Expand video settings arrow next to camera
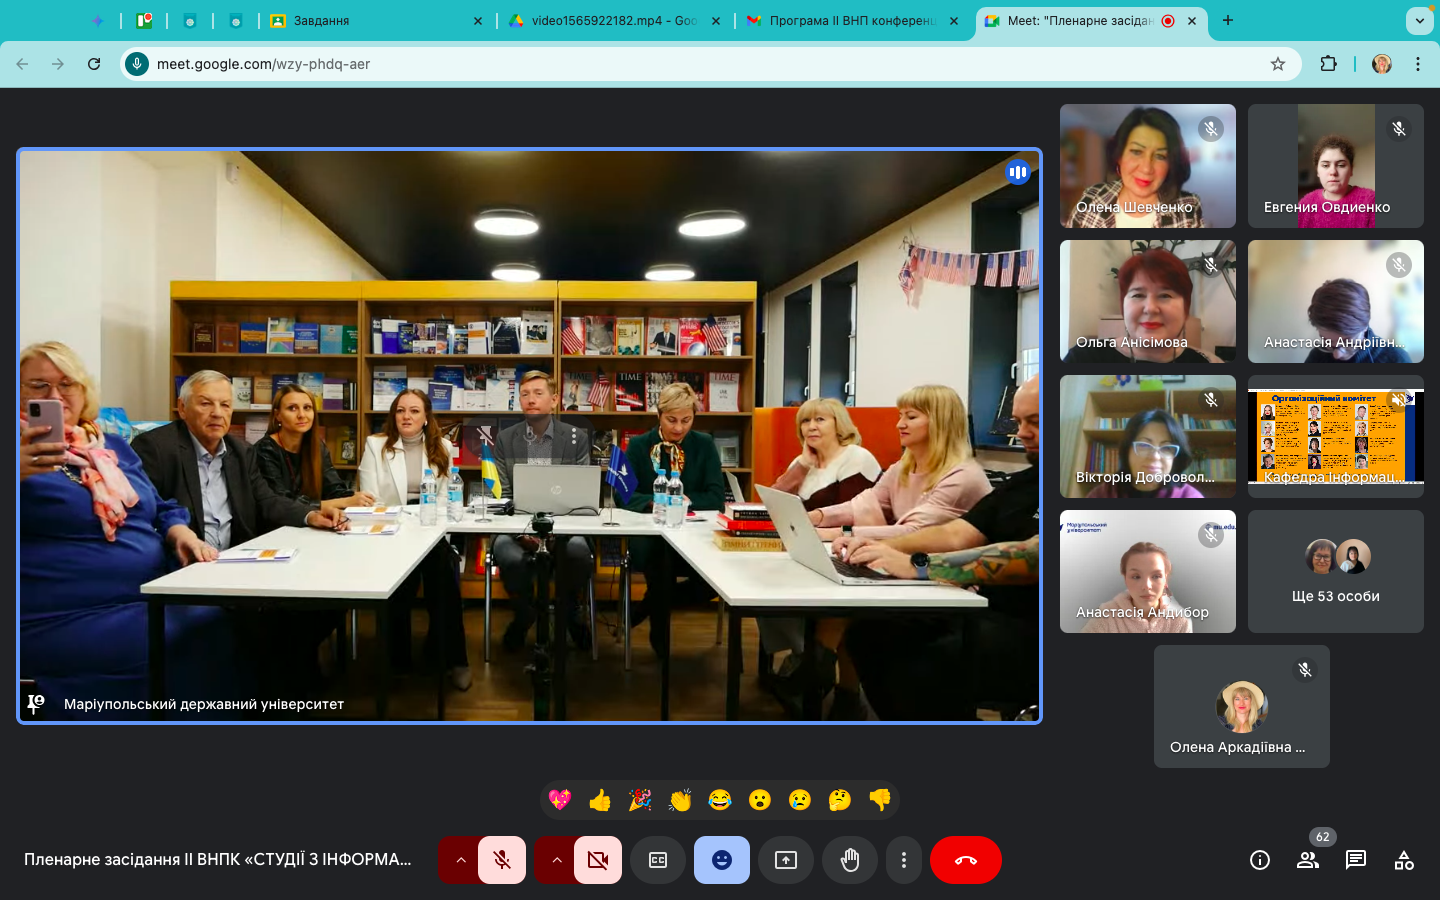The image size is (1440, 900). (557, 860)
